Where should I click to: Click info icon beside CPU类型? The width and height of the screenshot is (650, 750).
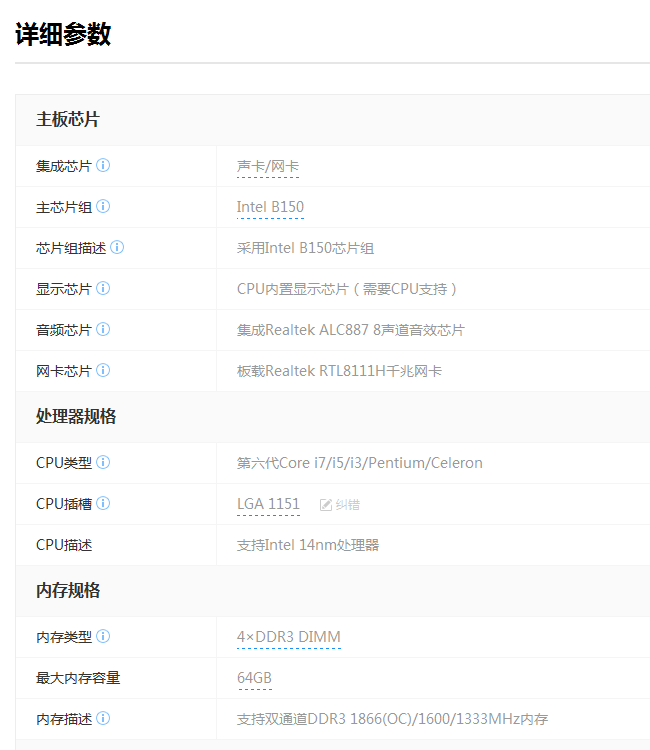point(103,462)
